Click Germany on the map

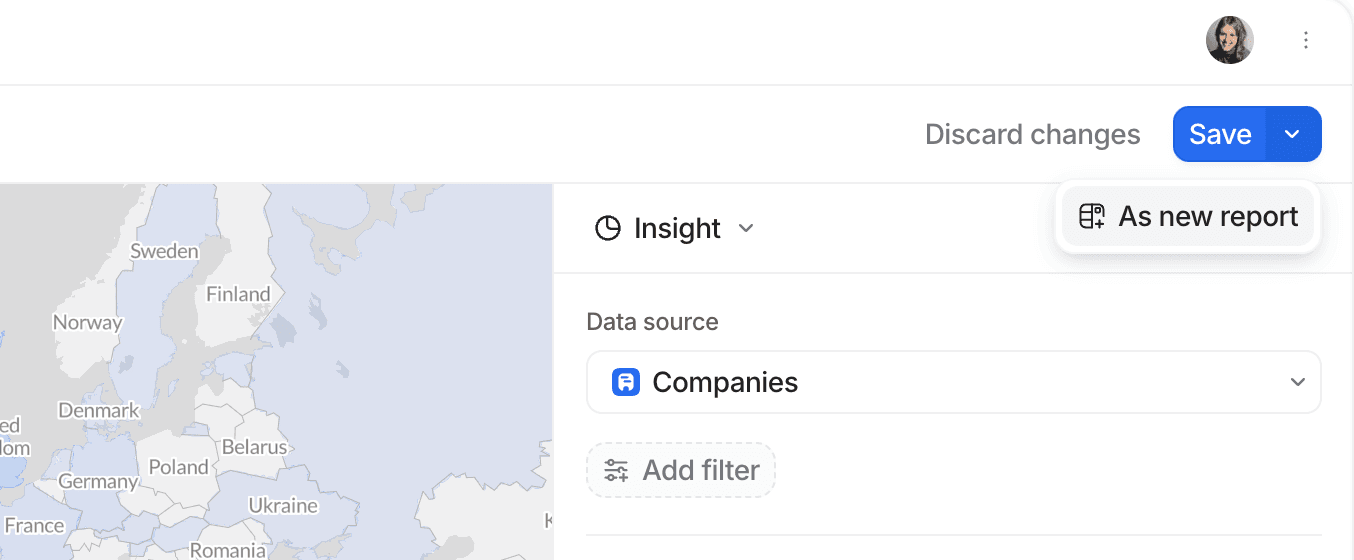click(97, 481)
